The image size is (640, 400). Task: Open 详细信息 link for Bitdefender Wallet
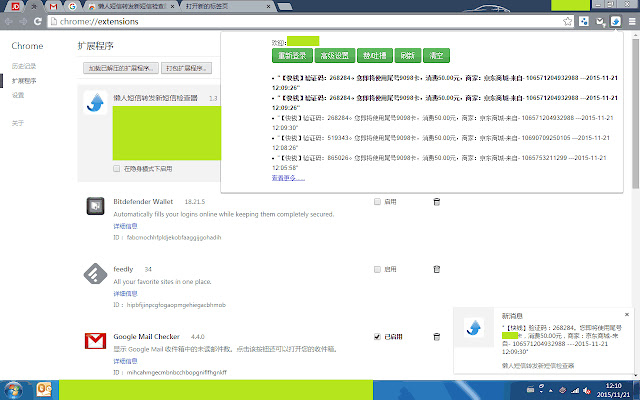coord(125,226)
